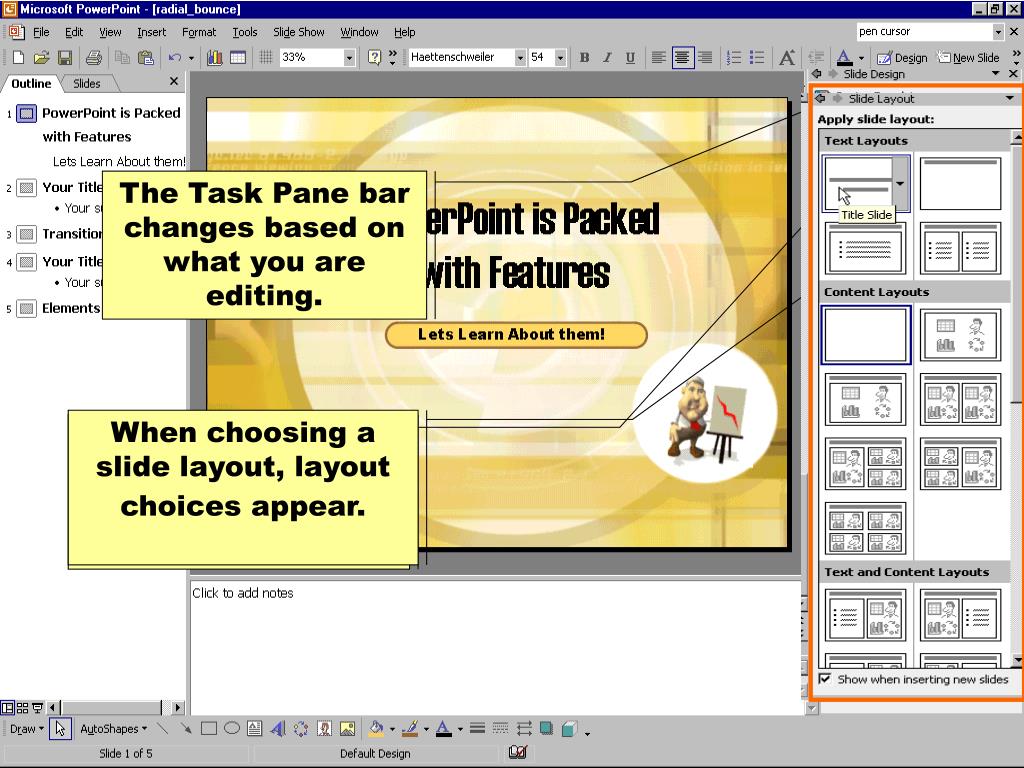Select the Oval drawing tool

232,728
